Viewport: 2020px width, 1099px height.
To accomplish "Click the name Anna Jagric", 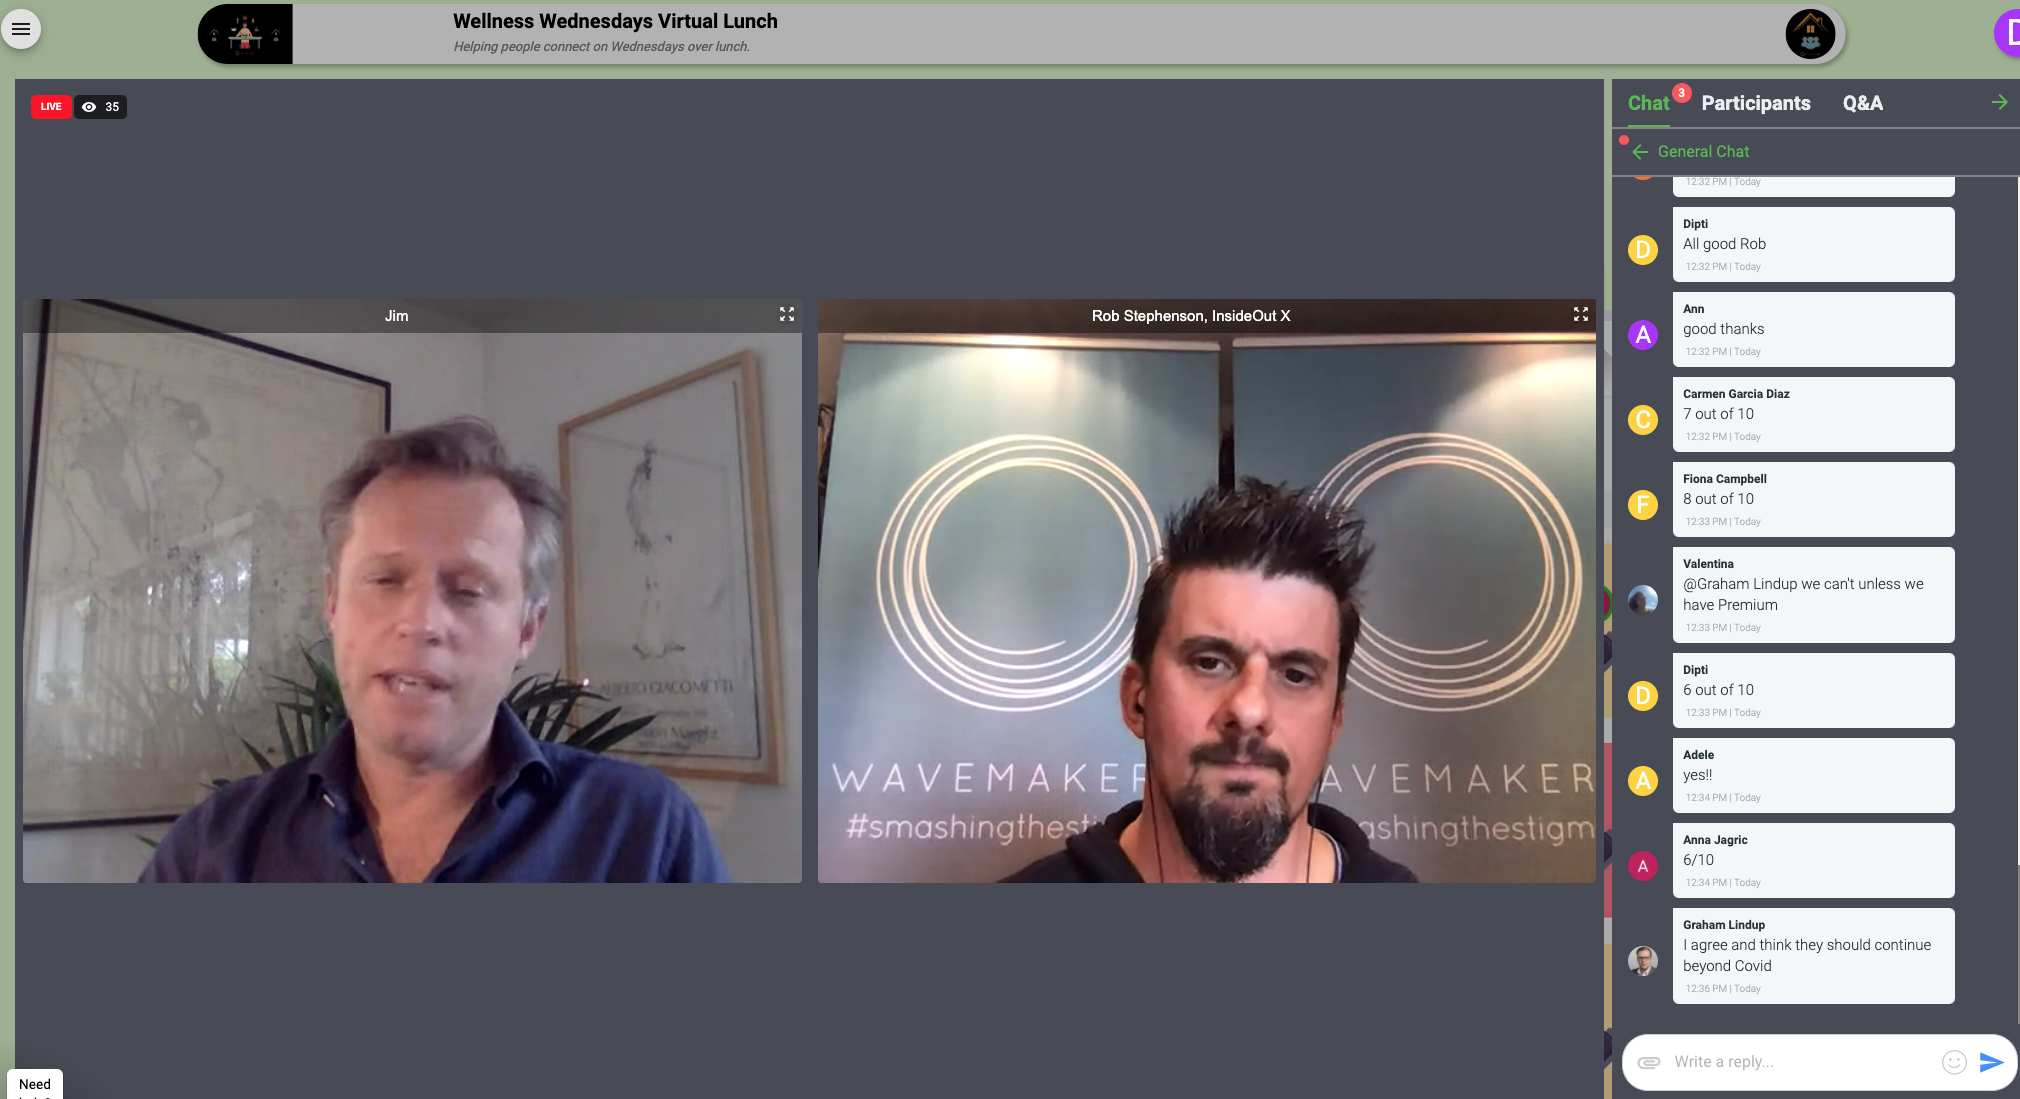I will [x=1715, y=840].
